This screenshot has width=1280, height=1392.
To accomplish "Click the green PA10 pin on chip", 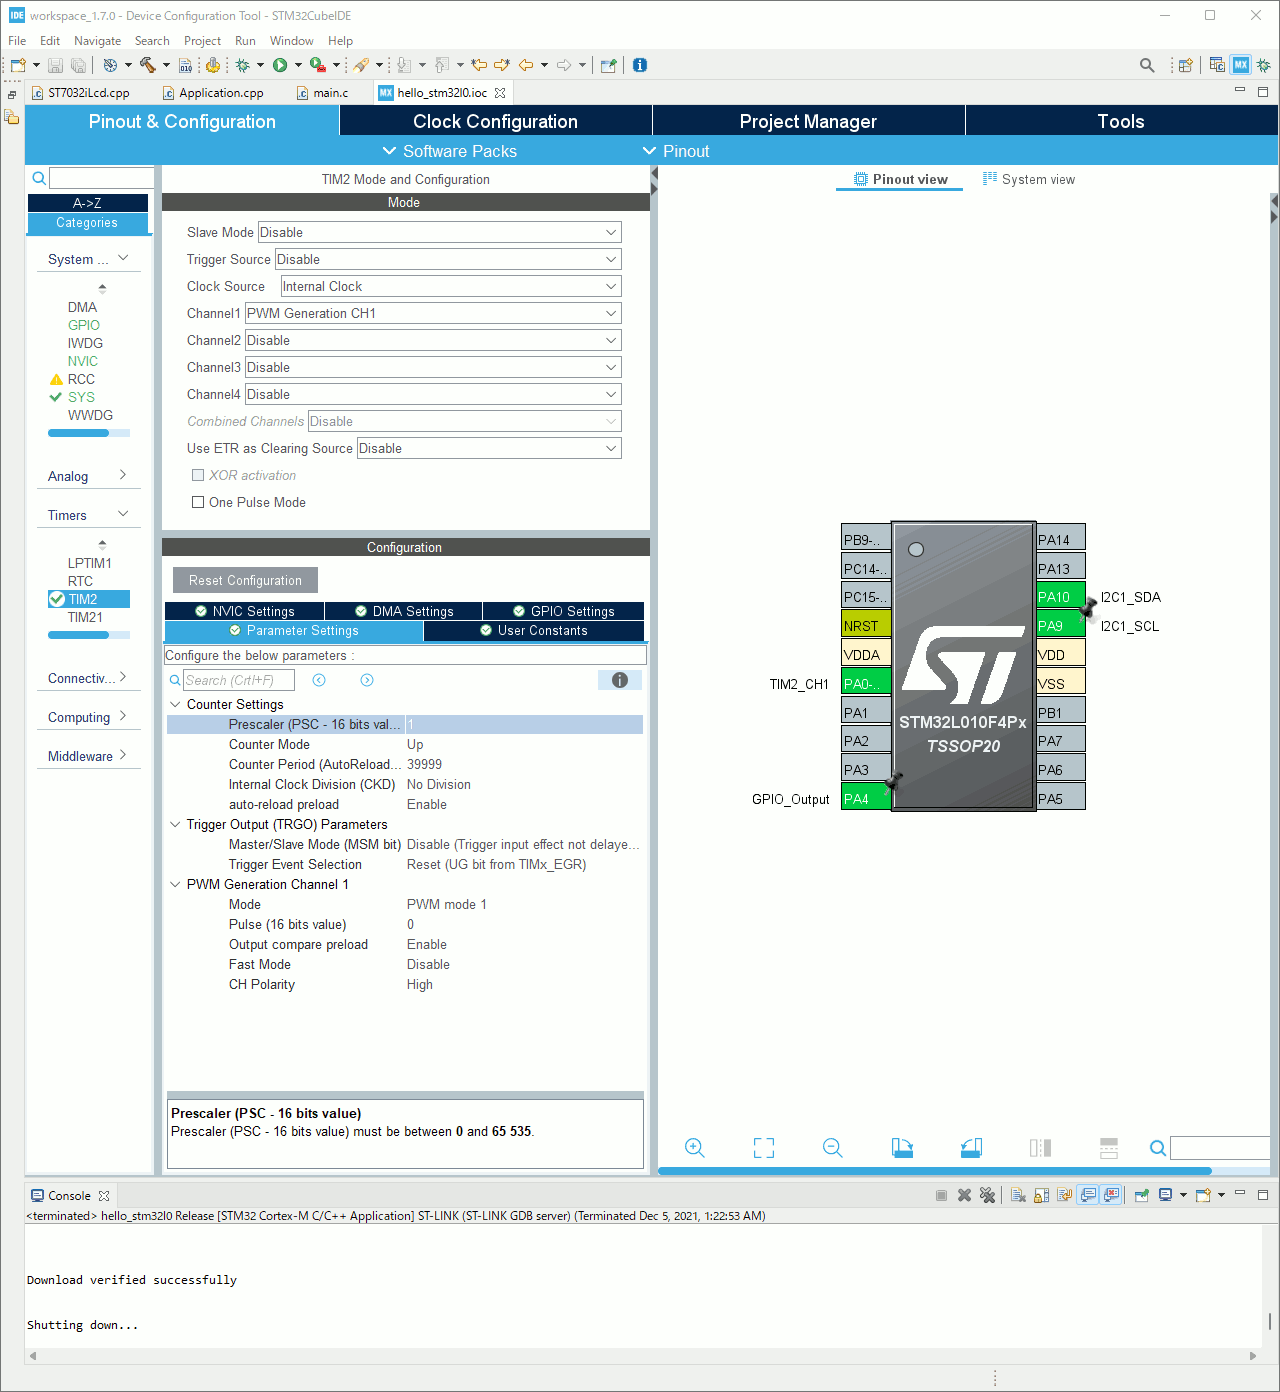I will point(1061,596).
